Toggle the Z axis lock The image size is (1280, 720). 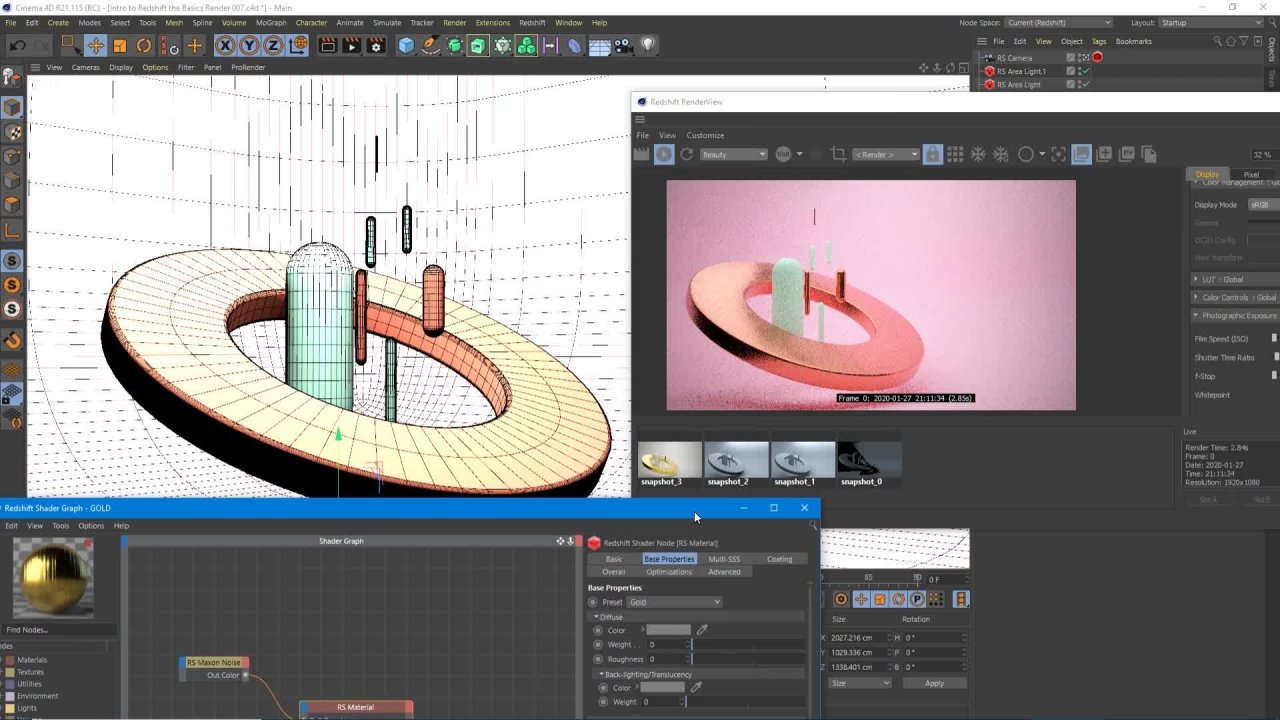click(273, 45)
